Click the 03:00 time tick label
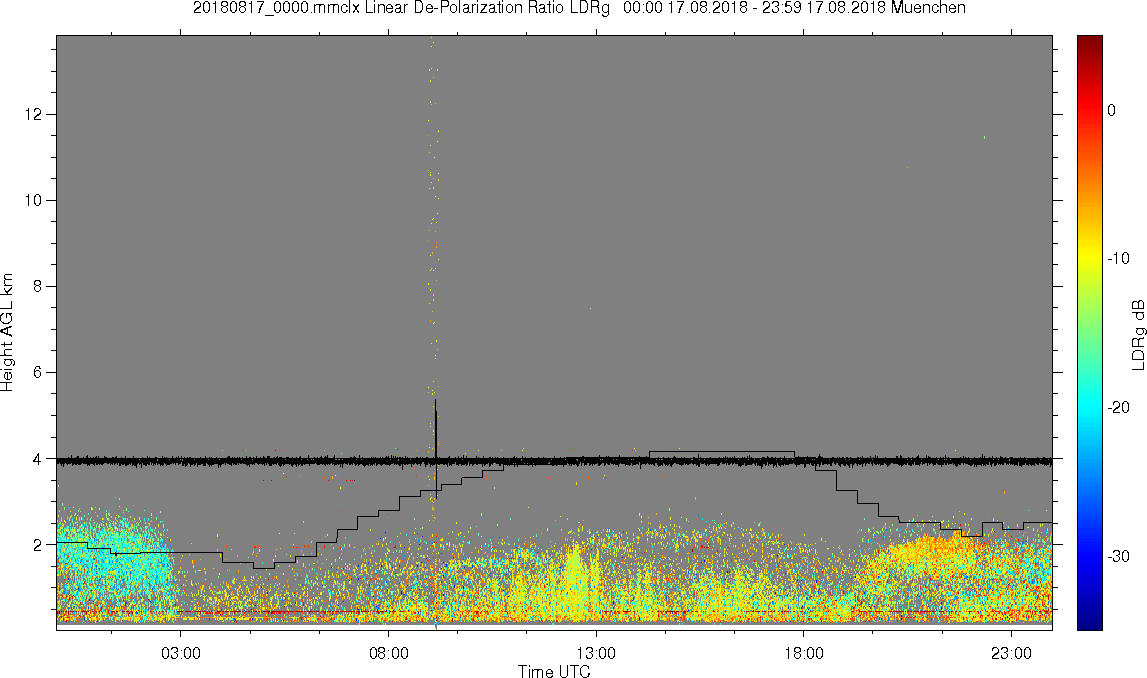 [x=181, y=652]
